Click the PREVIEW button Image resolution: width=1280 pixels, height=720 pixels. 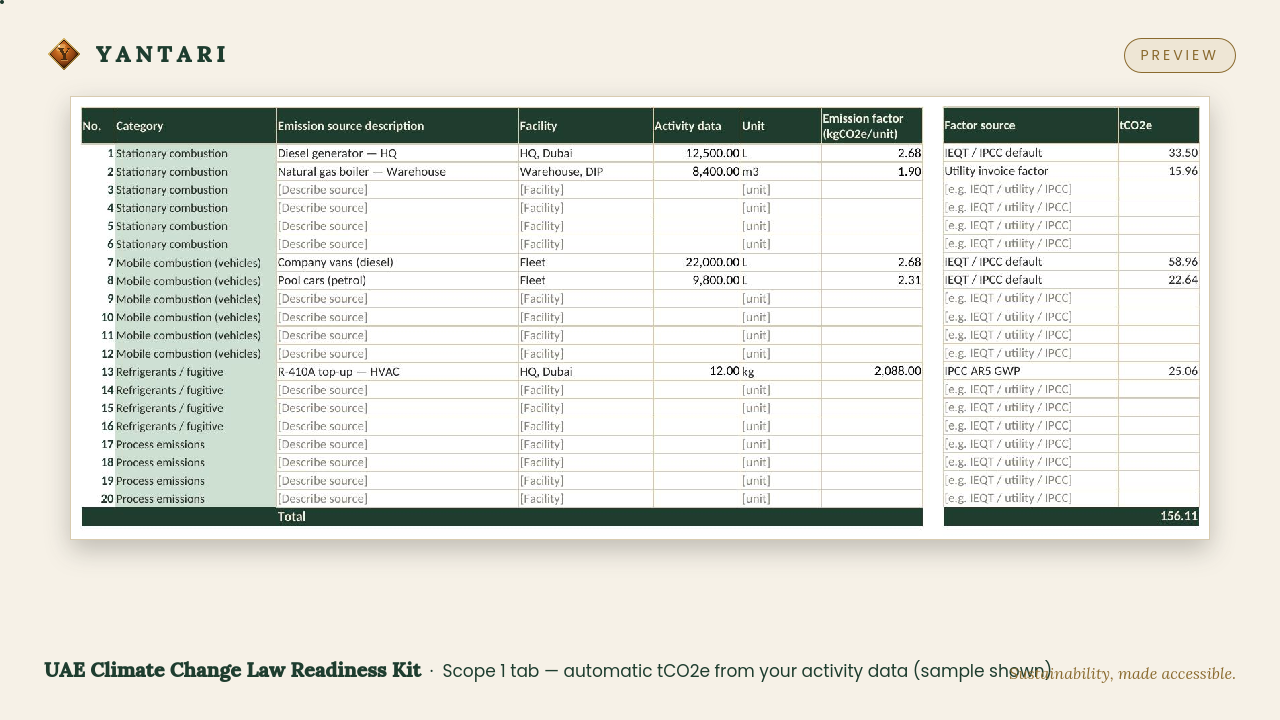pyautogui.click(x=1180, y=55)
